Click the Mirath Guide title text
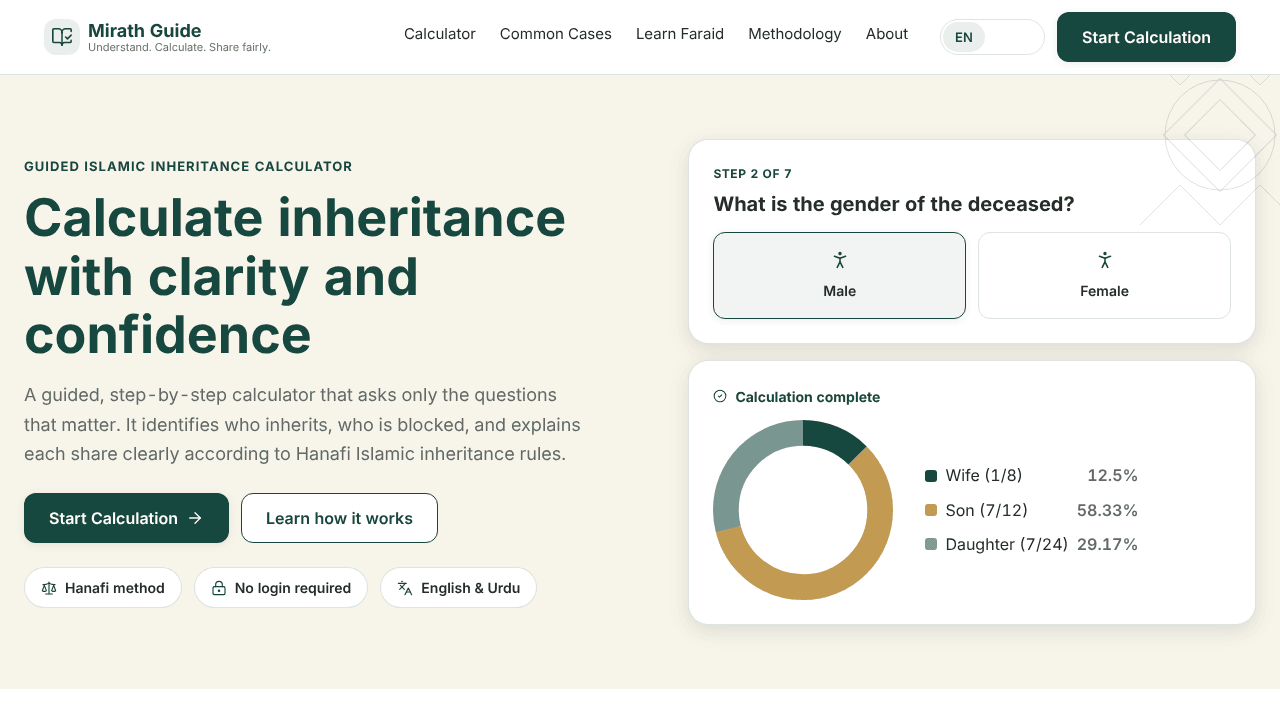The height and width of the screenshot is (720, 1280). coord(145,31)
